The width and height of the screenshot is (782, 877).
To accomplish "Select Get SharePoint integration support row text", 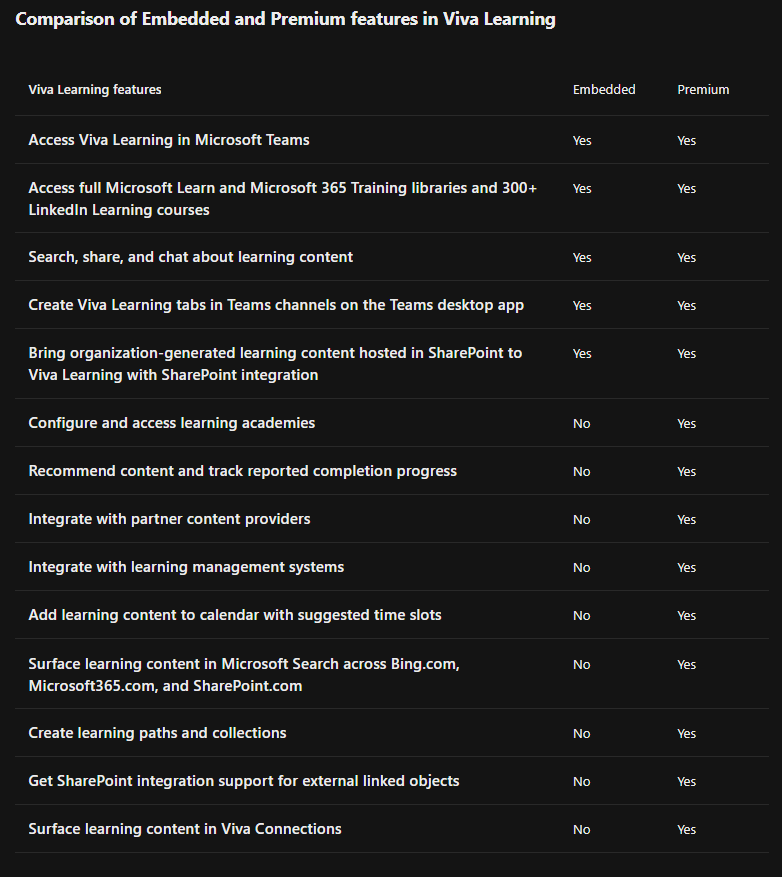I will coord(244,781).
